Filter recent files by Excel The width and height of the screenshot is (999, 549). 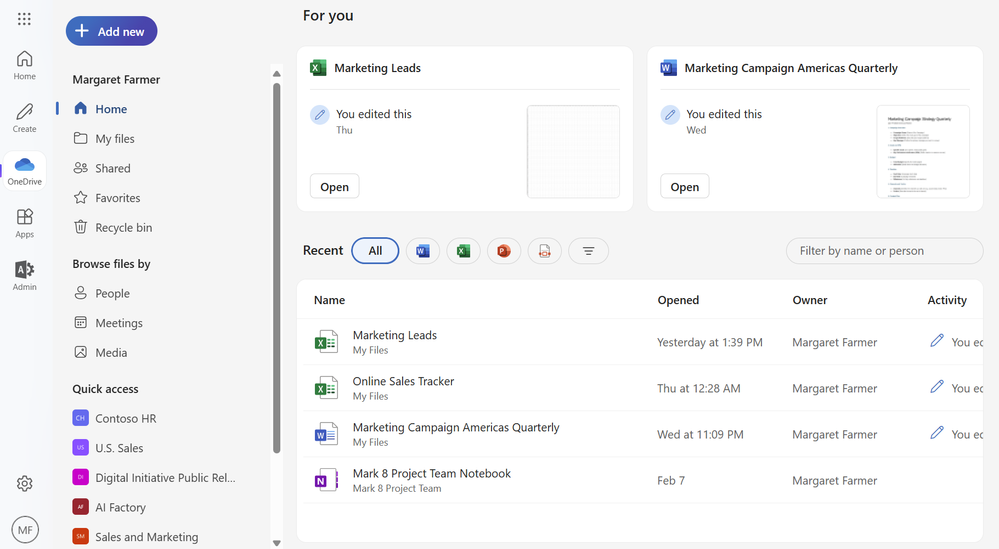click(463, 251)
